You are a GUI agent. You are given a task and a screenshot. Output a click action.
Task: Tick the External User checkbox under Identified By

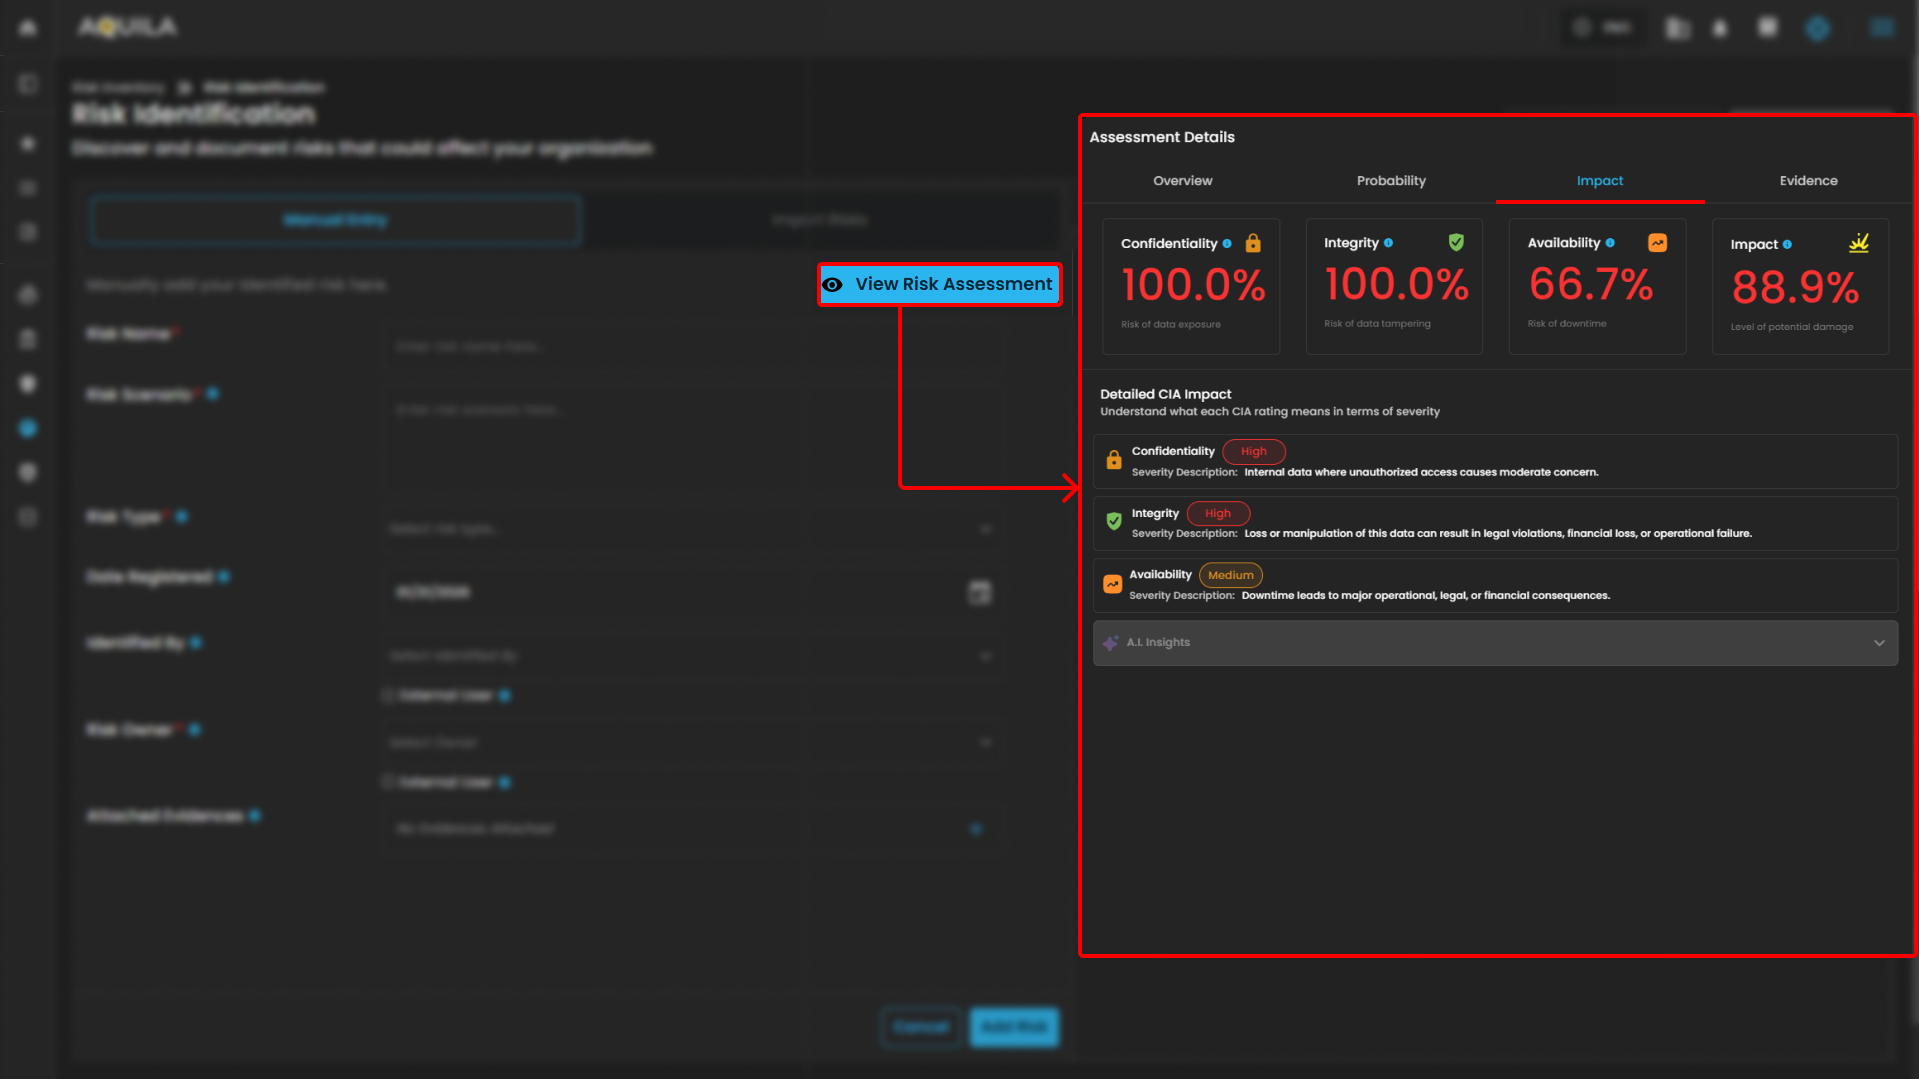pyautogui.click(x=388, y=696)
